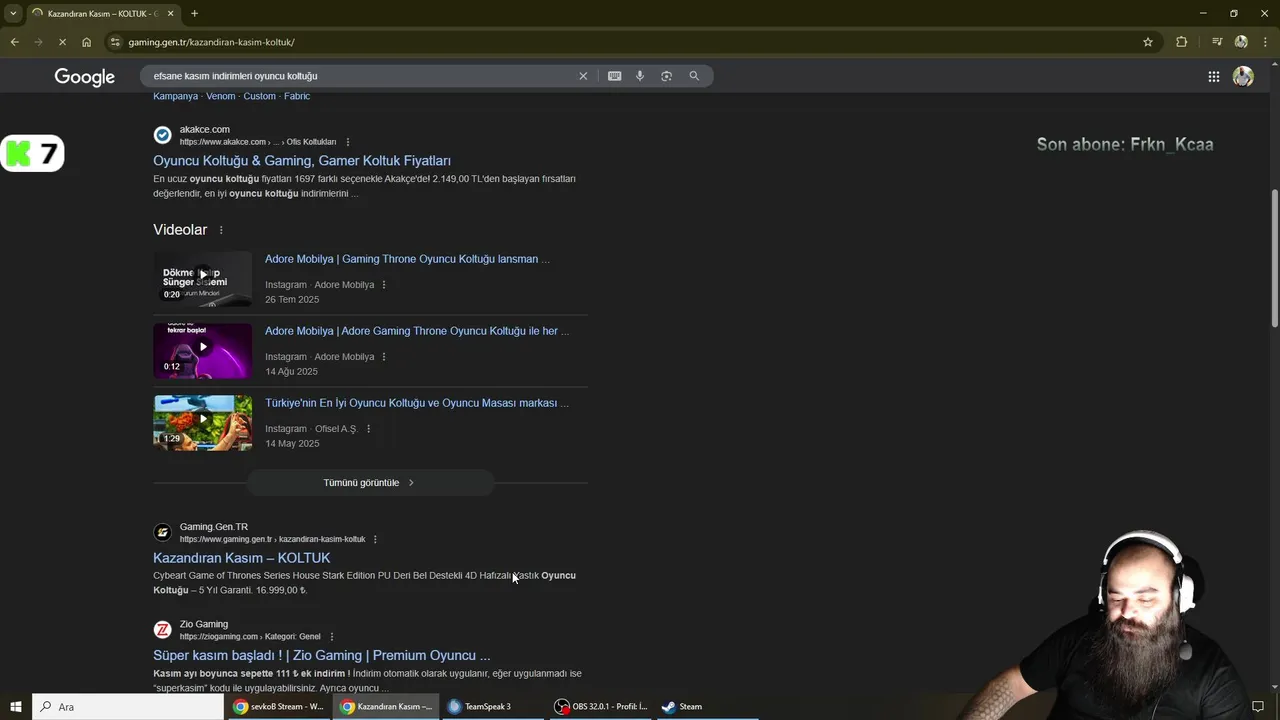Click the Google logo
This screenshot has height=720, width=1280.
point(85,77)
